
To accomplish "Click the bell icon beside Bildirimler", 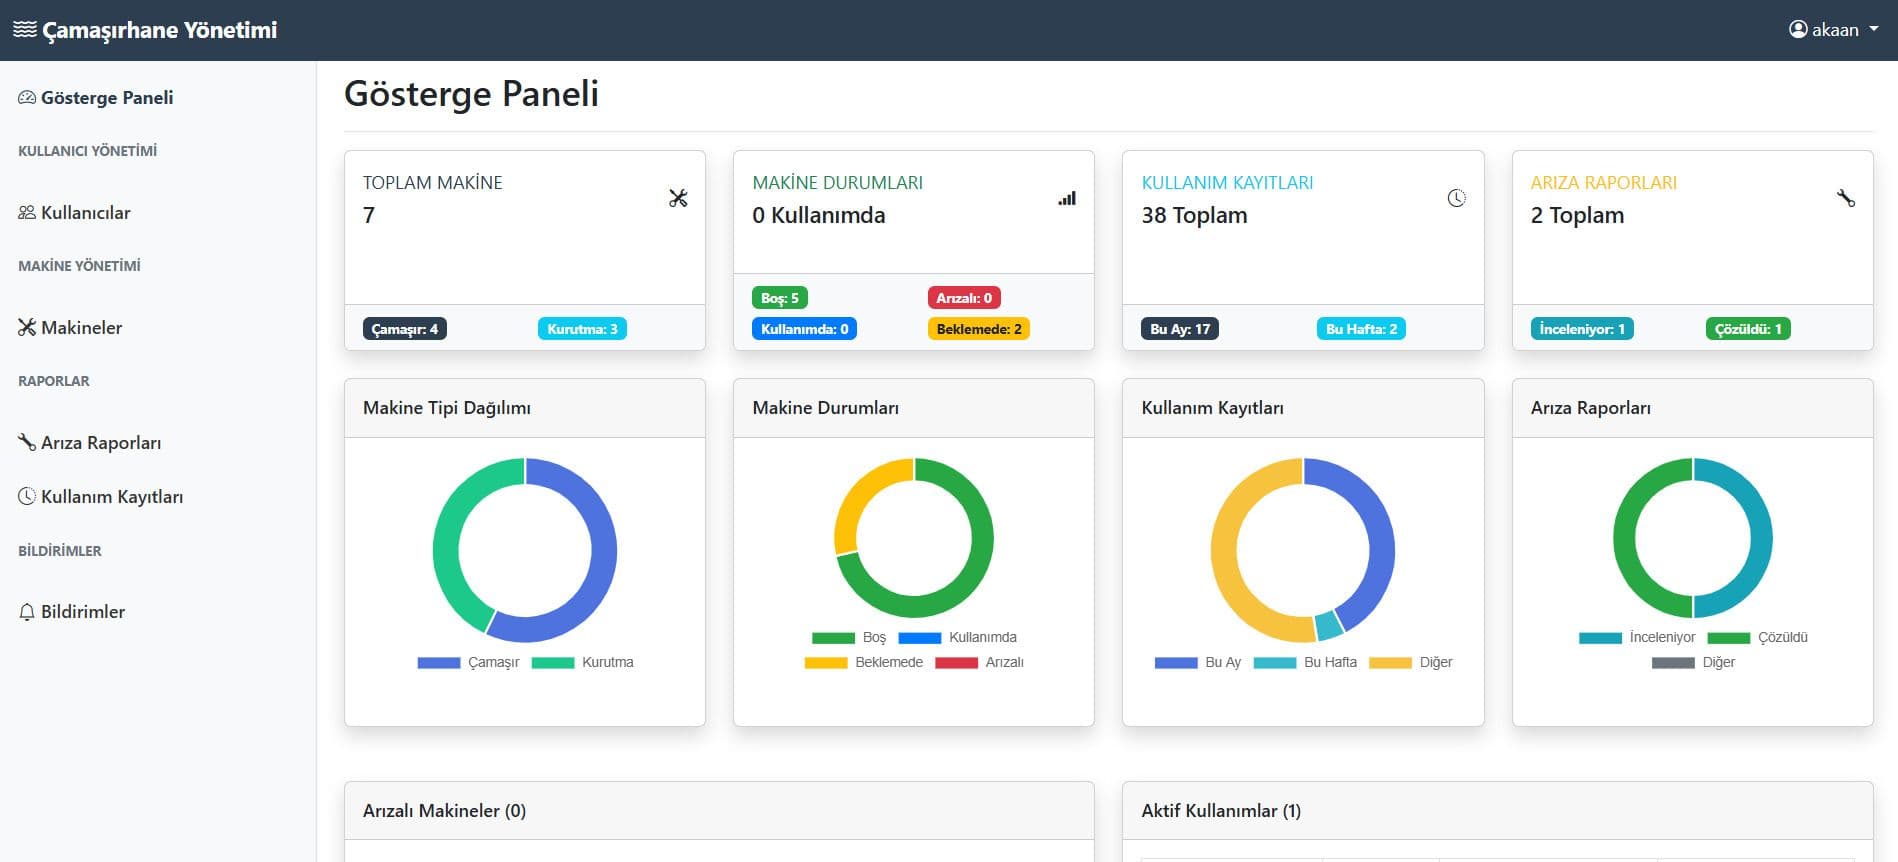I will [27, 612].
